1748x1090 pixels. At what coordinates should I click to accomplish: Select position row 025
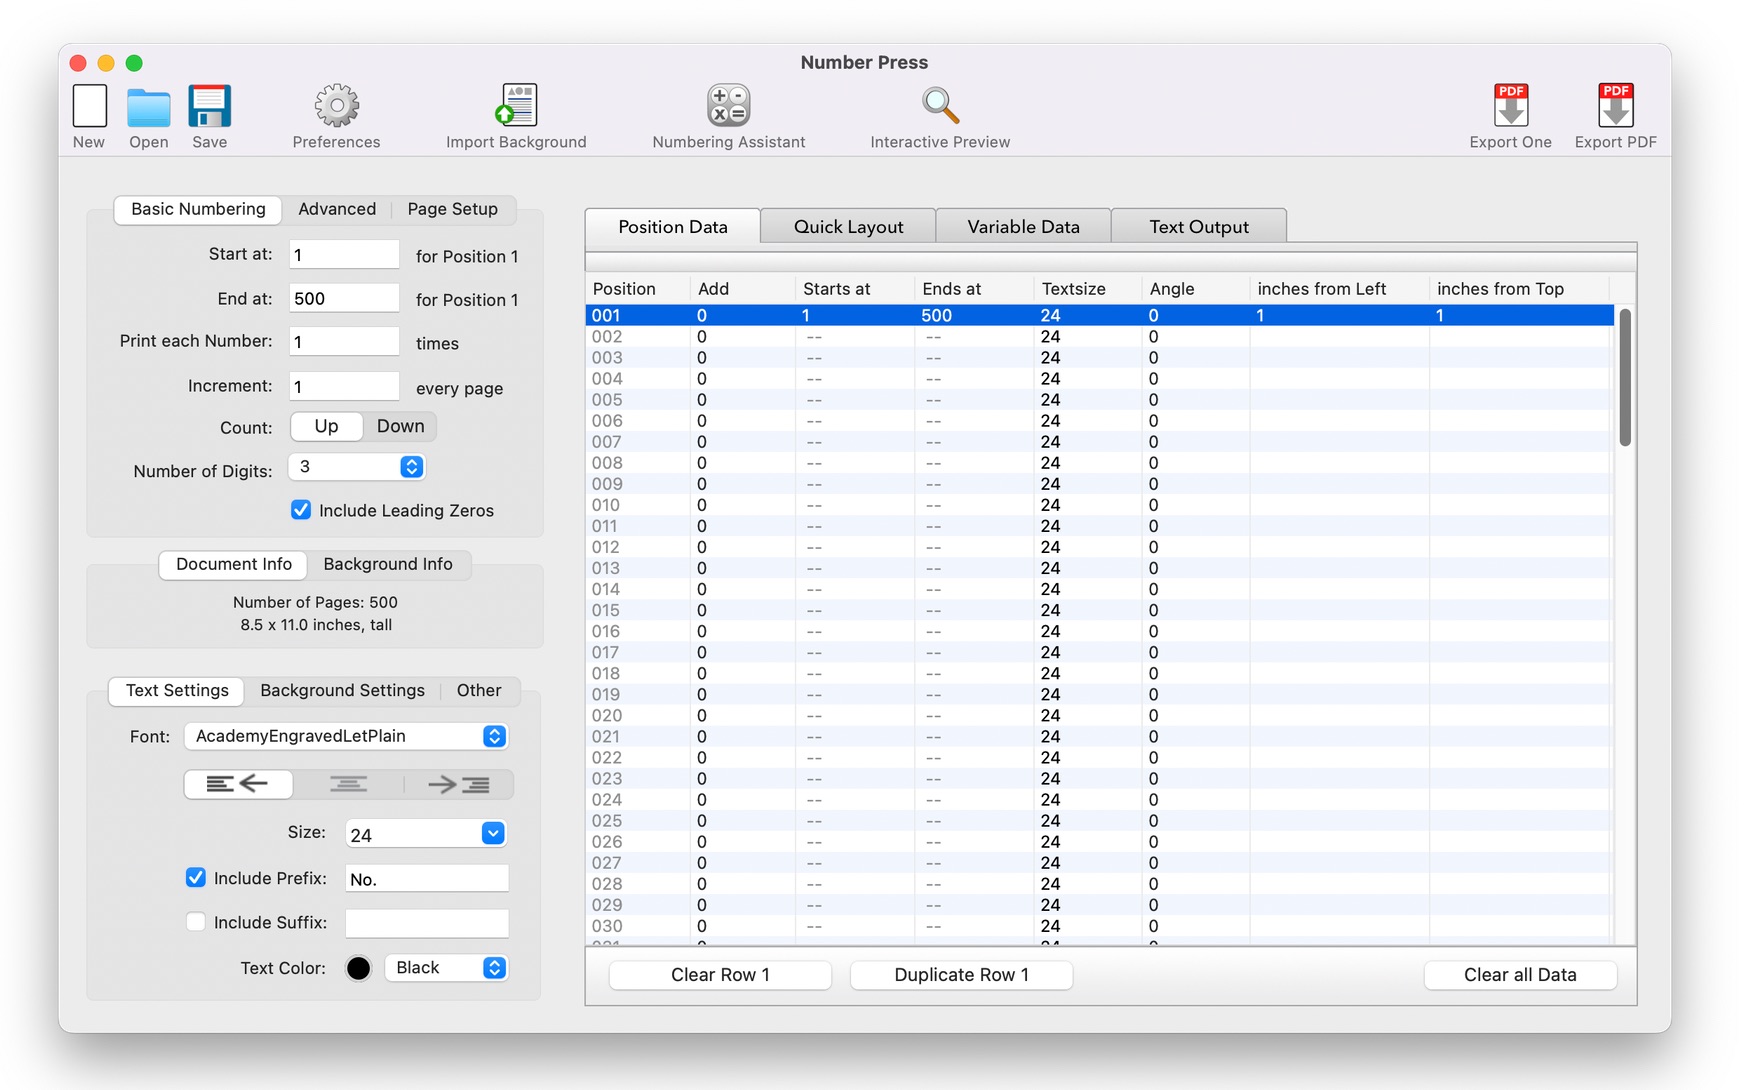pyautogui.click(x=1100, y=821)
